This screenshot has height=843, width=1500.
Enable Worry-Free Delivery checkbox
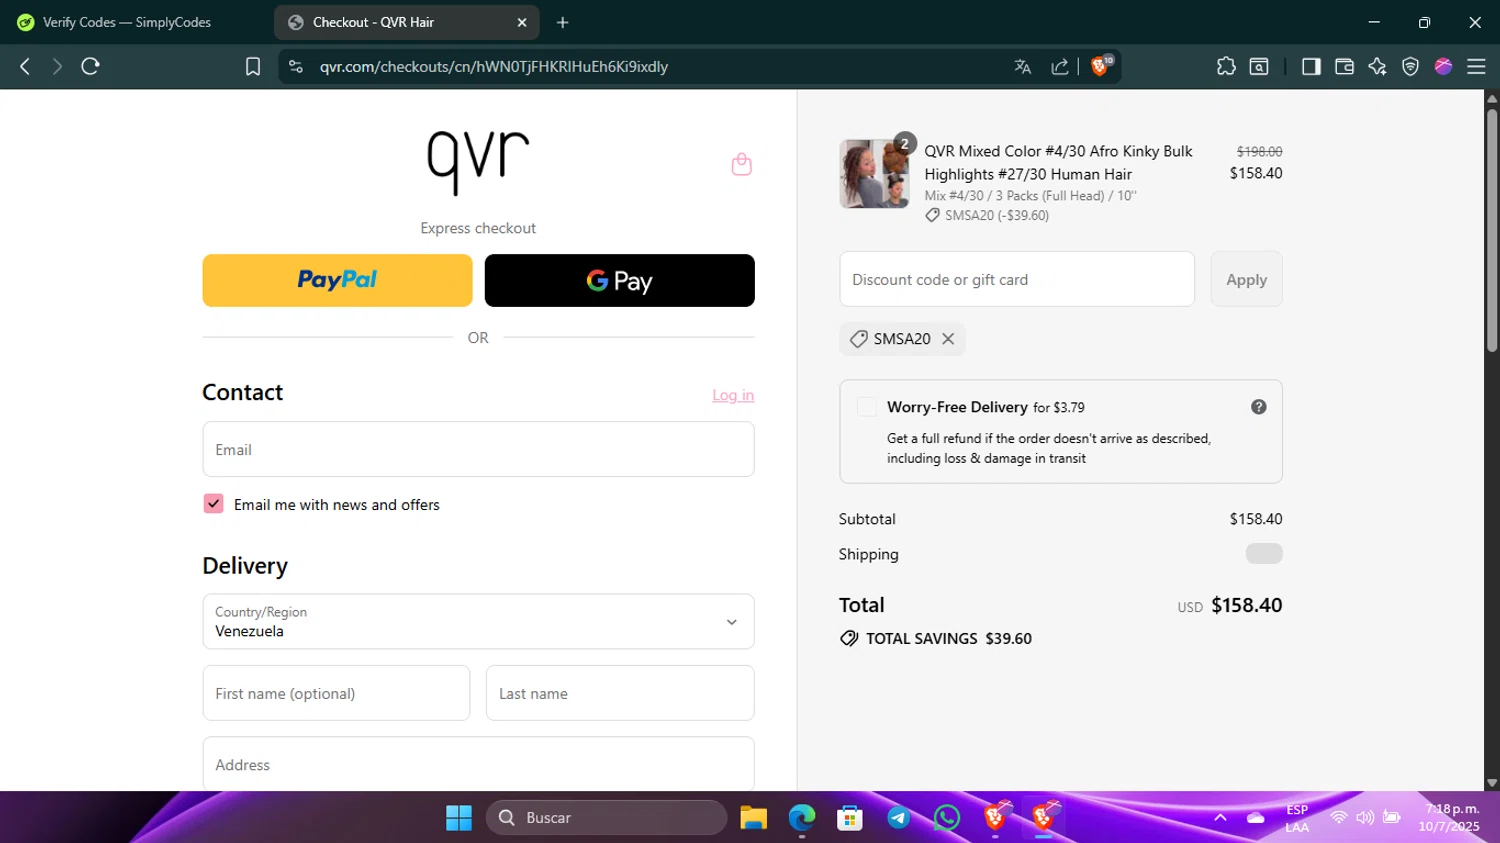867,407
